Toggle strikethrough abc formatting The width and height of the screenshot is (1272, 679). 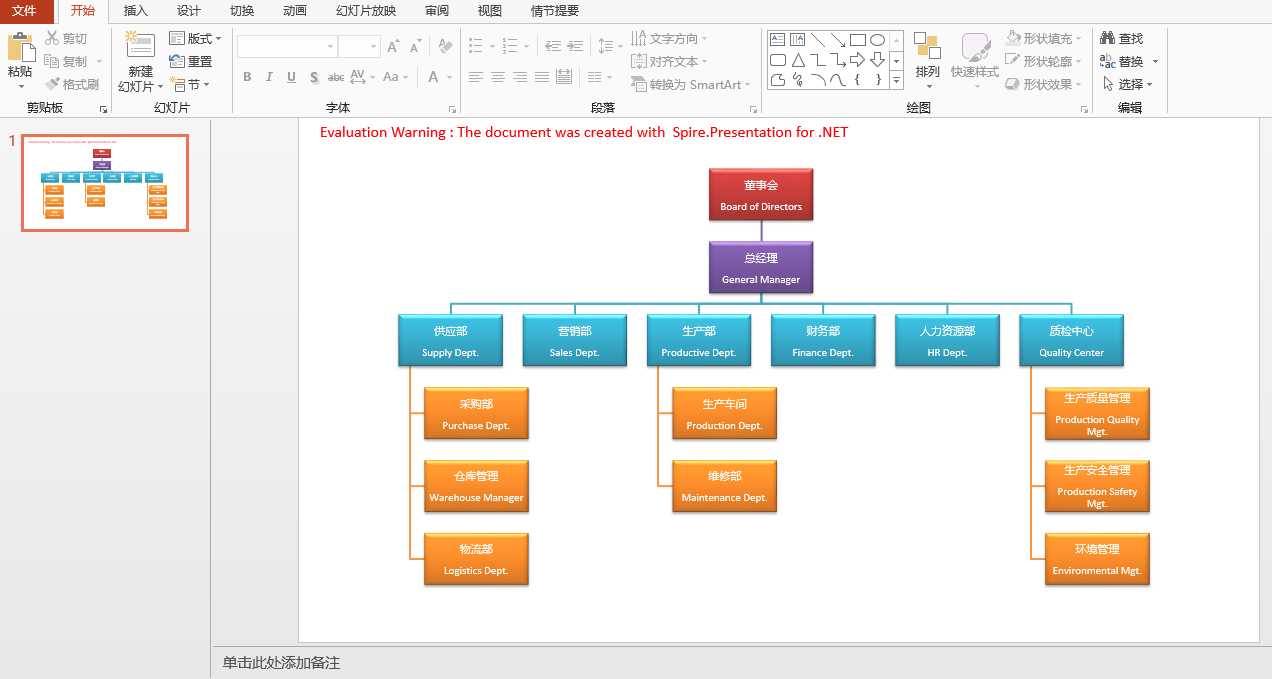336,77
